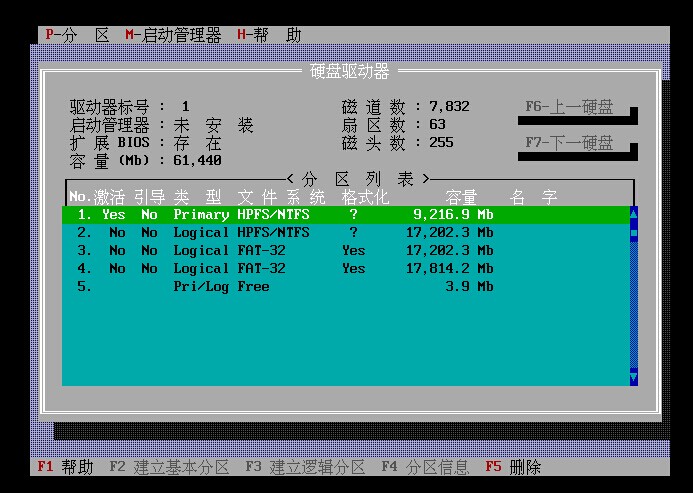Screen dimensions: 693x493
Task: Click the 9,216.9 Mb capacity value
Action: 453,214
